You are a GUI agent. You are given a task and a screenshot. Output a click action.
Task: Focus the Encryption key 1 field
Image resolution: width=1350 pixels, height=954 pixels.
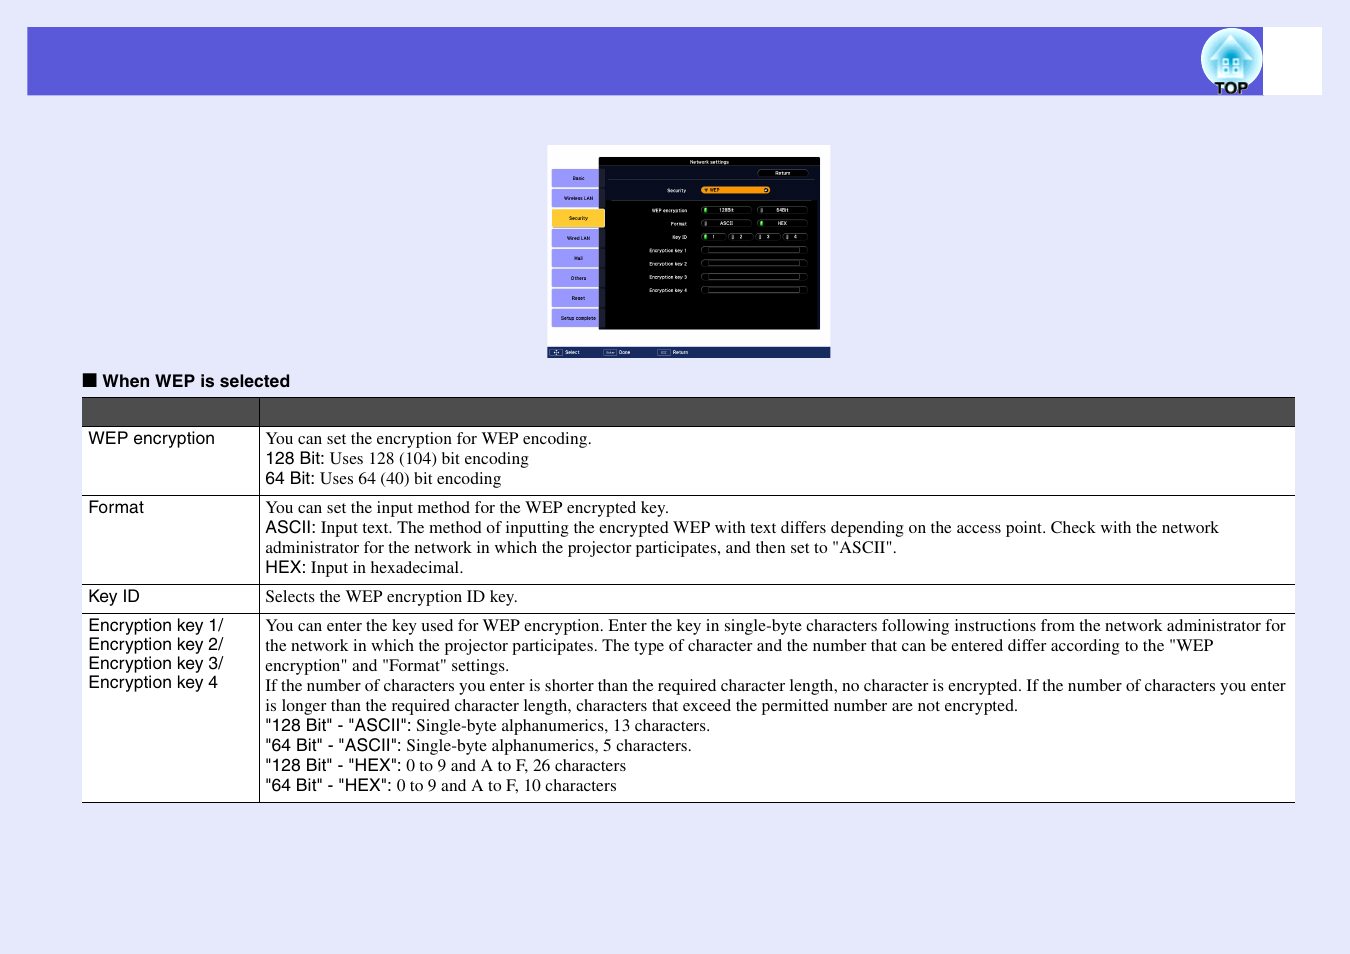click(754, 250)
